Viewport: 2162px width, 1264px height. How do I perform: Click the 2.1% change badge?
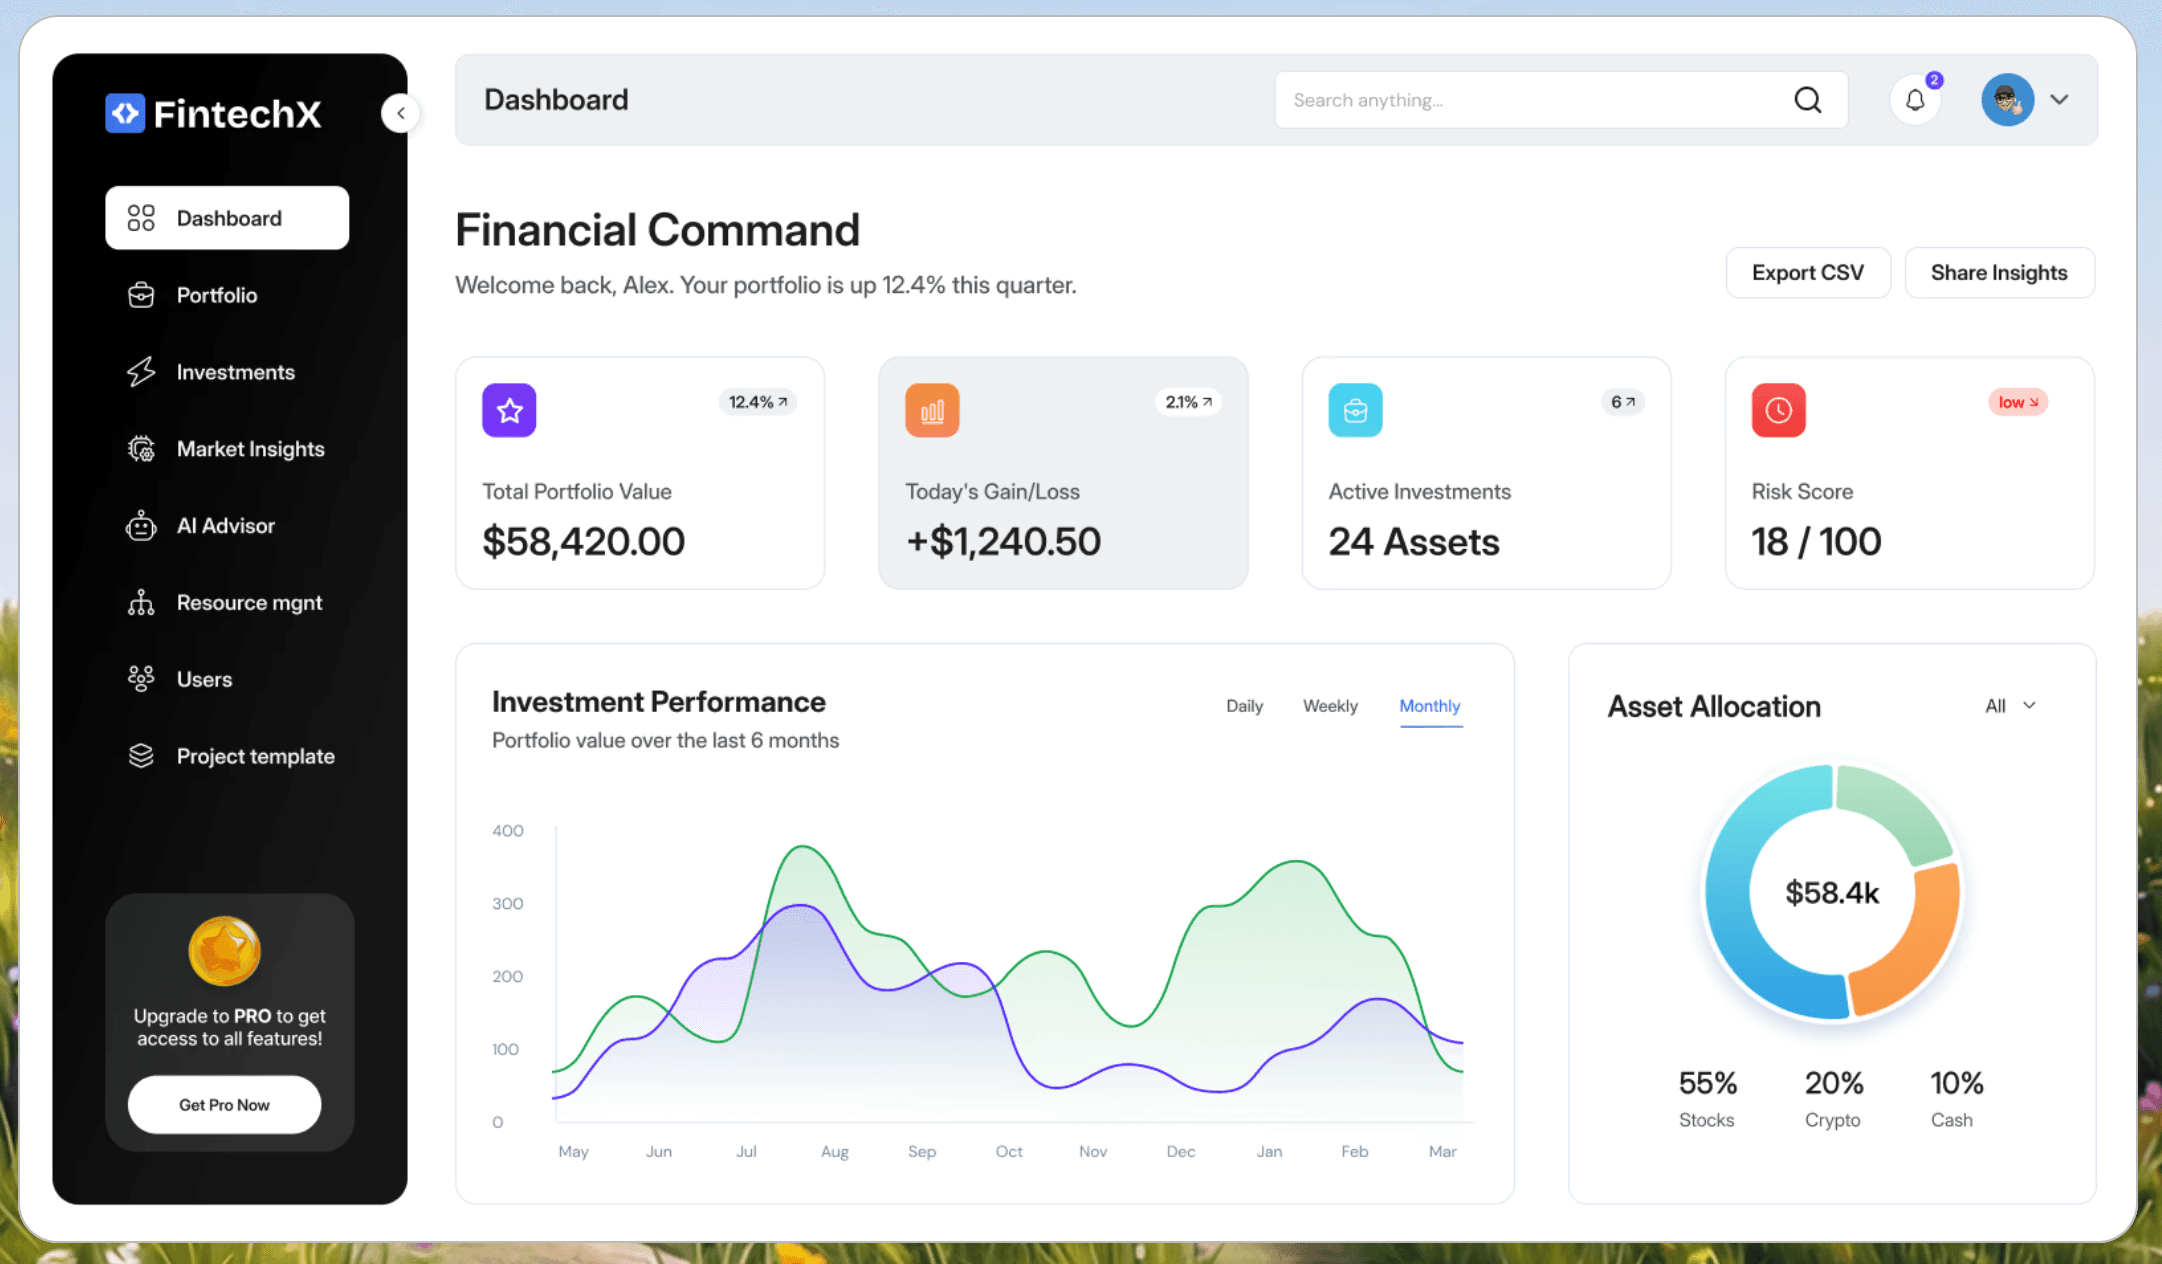(x=1189, y=402)
